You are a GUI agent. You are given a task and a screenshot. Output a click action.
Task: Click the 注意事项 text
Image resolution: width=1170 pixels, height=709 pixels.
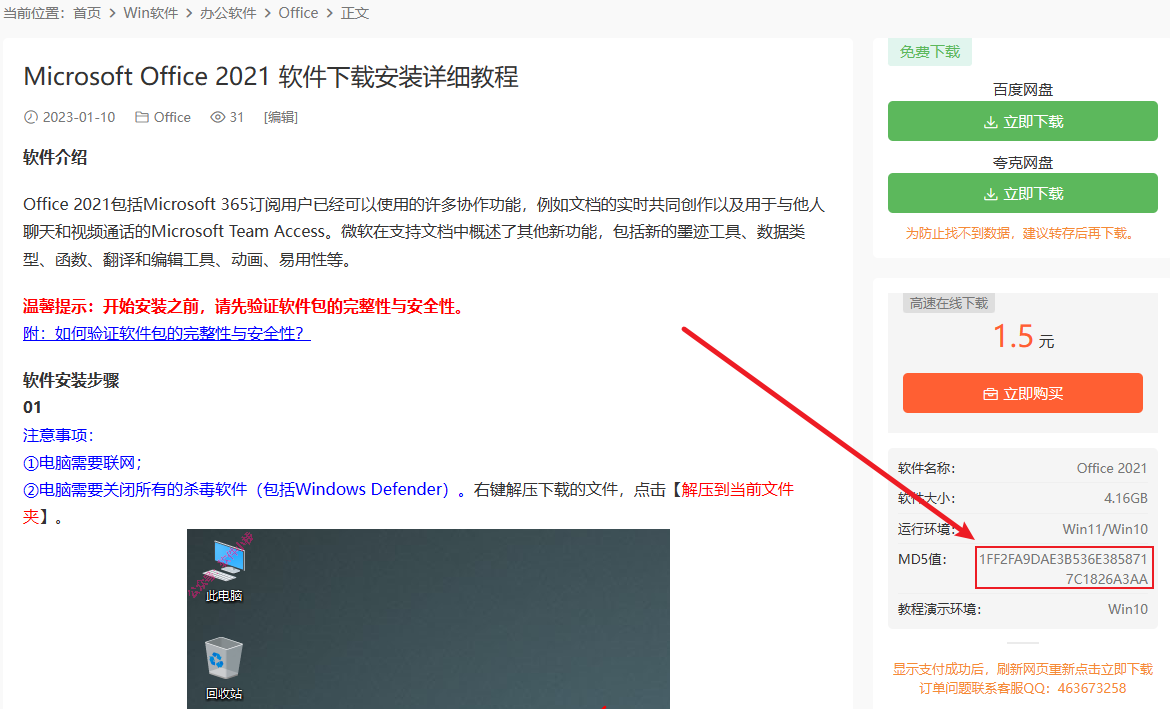[x=58, y=435]
